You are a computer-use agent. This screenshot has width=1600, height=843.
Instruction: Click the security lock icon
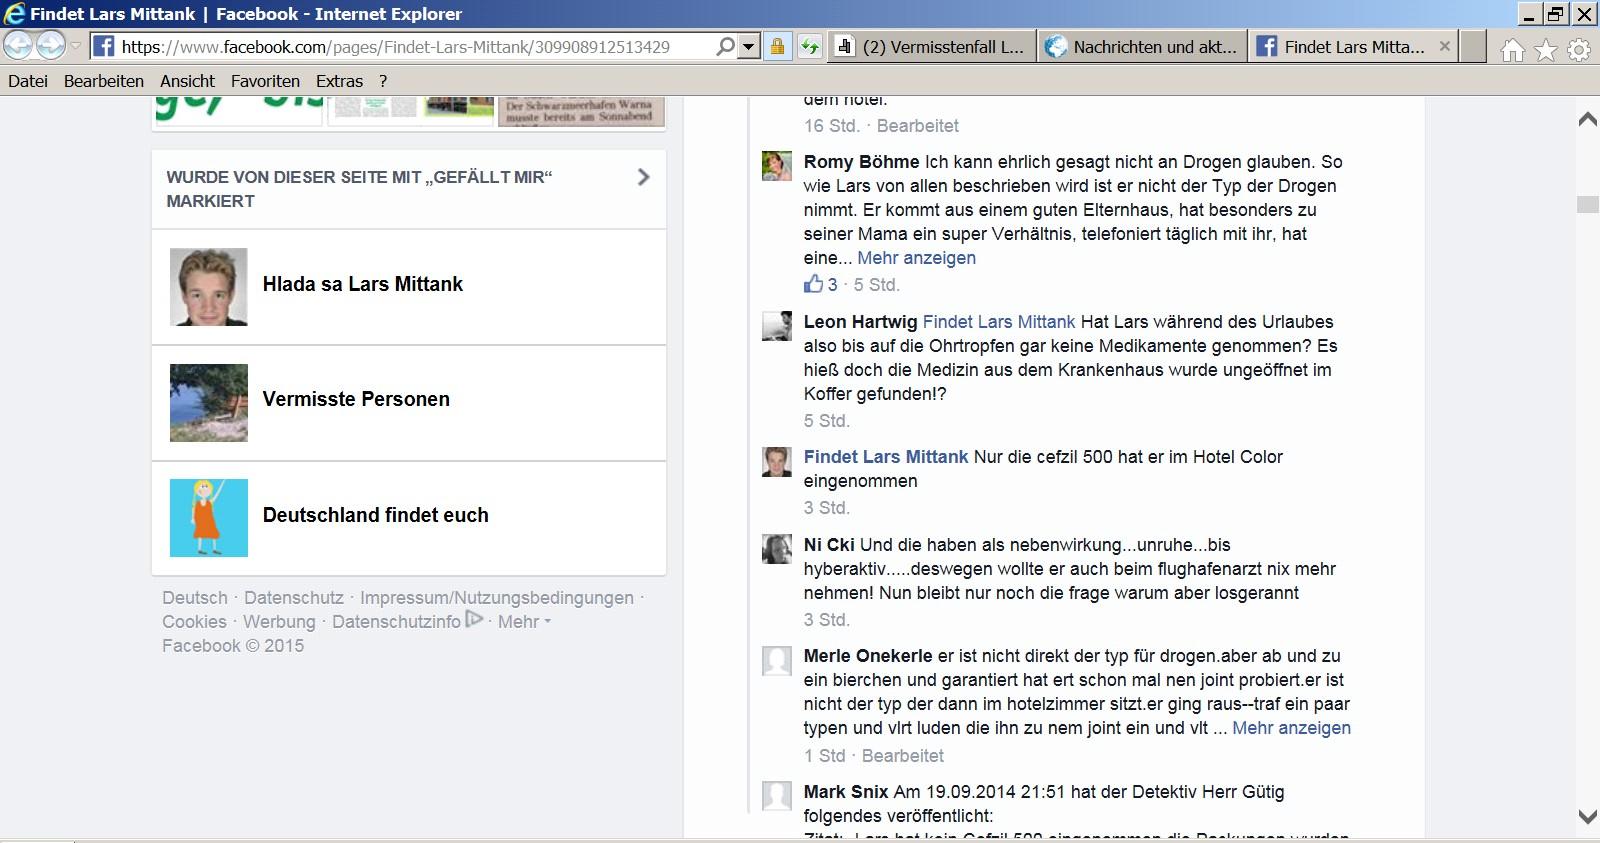[x=777, y=46]
